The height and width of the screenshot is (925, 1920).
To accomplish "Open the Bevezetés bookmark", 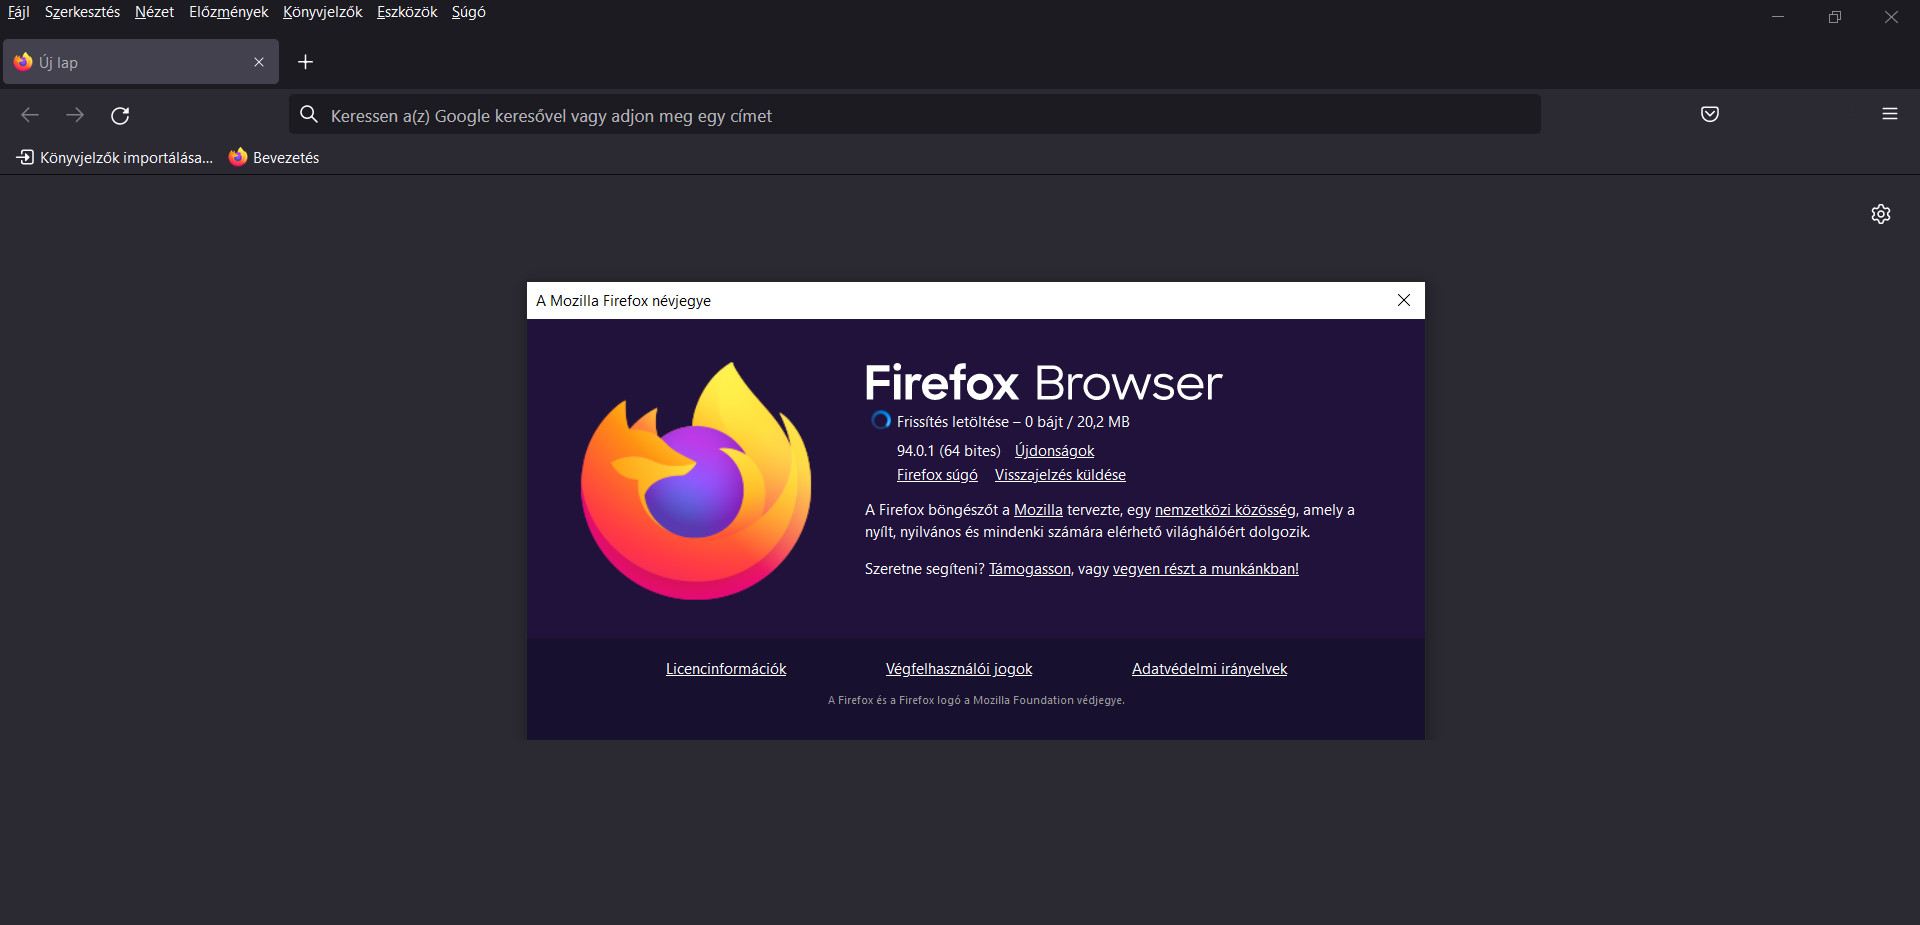I will pyautogui.click(x=274, y=158).
